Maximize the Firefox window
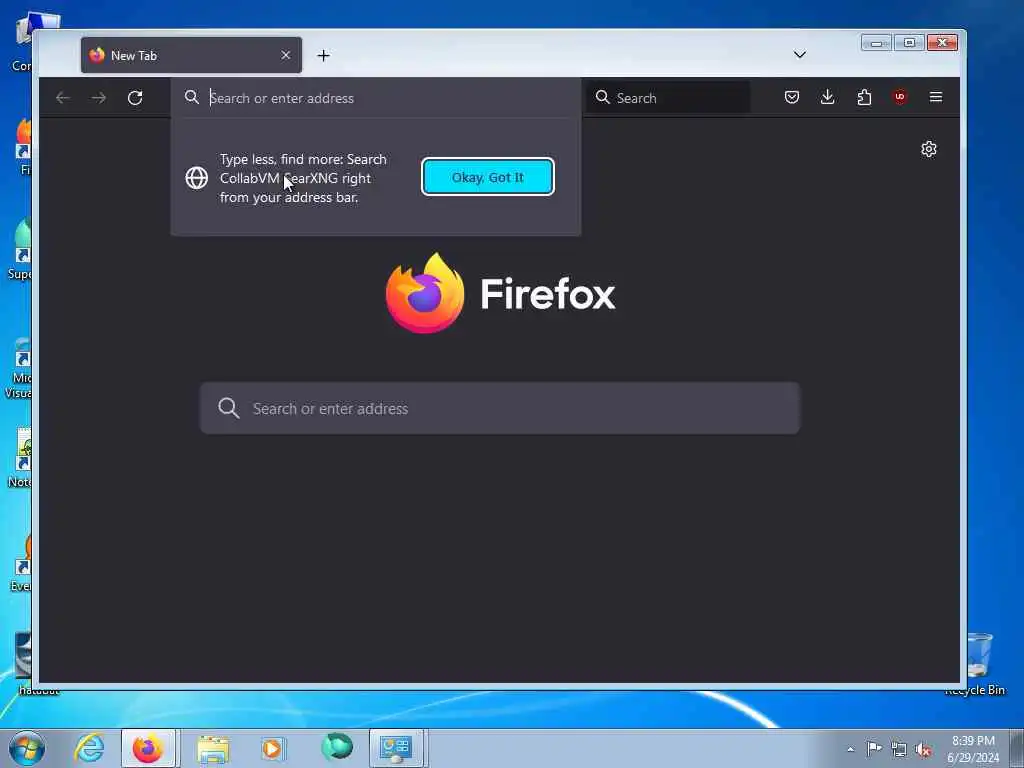Viewport: 1024px width, 768px height. [x=909, y=43]
